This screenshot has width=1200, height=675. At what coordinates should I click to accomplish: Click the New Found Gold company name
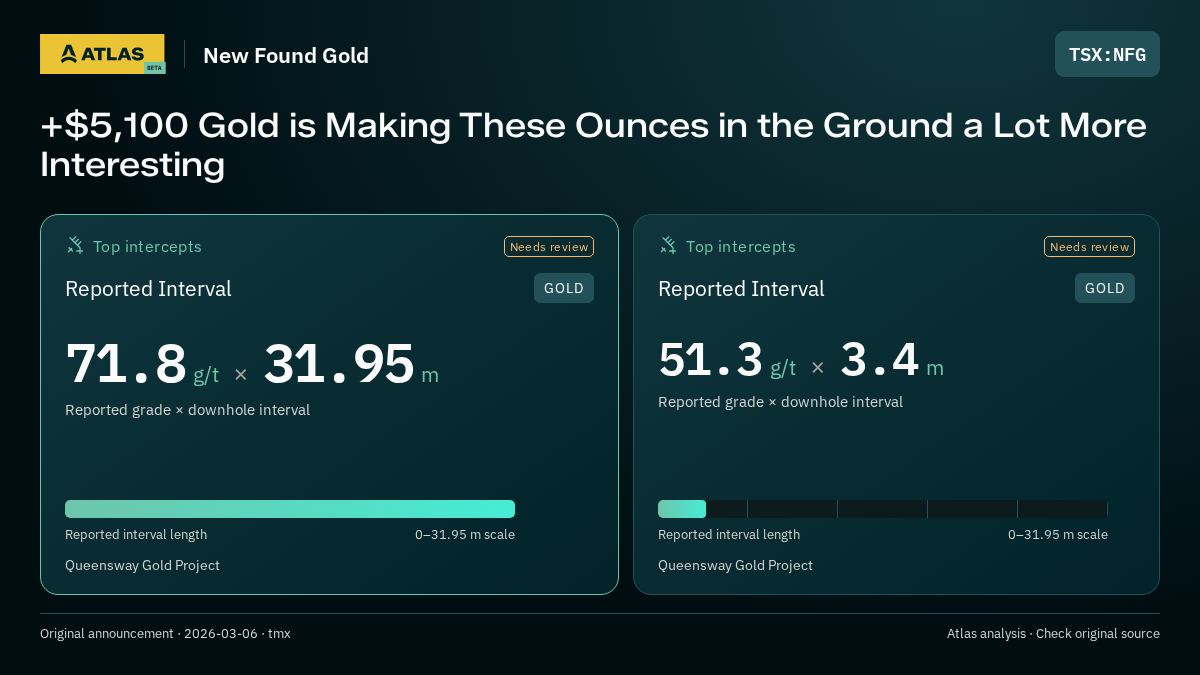[286, 55]
